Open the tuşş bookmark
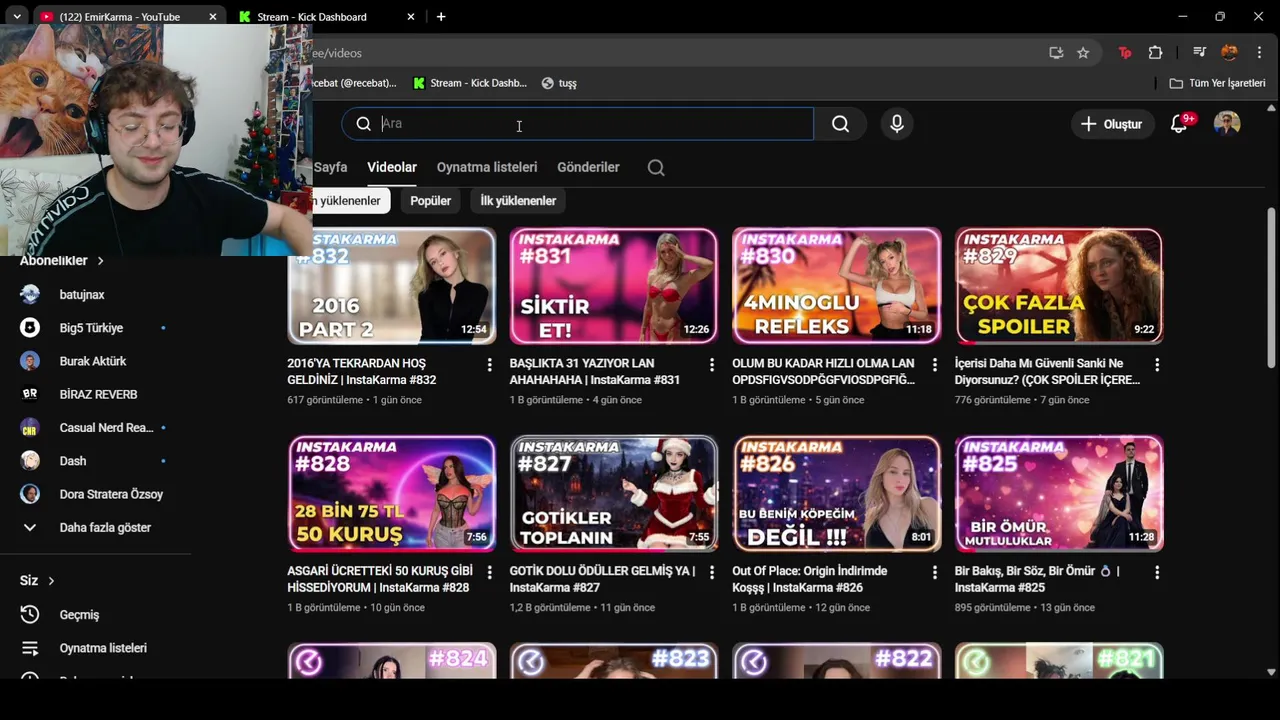The height and width of the screenshot is (720, 1280). point(559,83)
